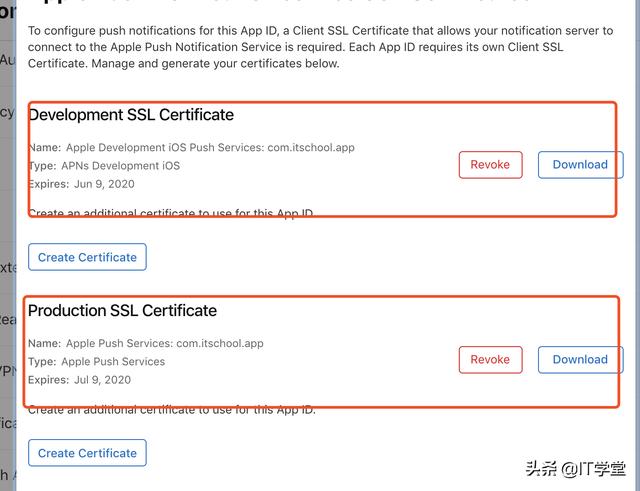This screenshot has height=491, width=640.
Task: Revoke the Development SSL certificate
Action: (x=490, y=165)
